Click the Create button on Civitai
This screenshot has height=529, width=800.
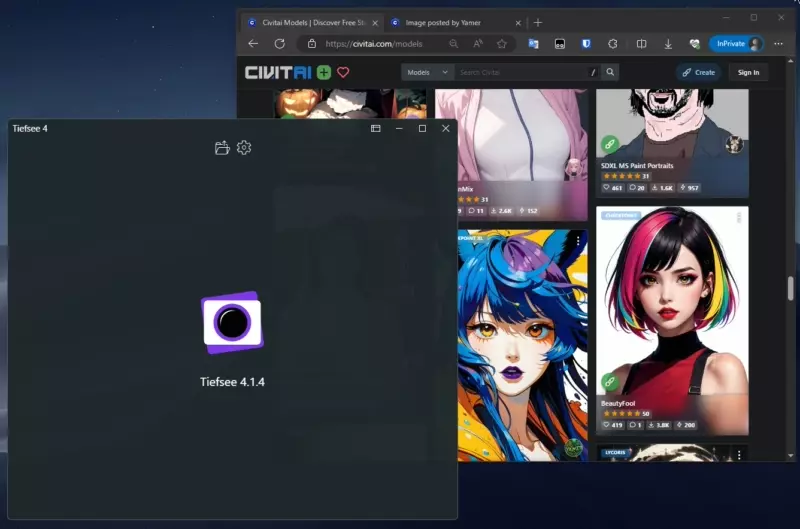(x=698, y=72)
